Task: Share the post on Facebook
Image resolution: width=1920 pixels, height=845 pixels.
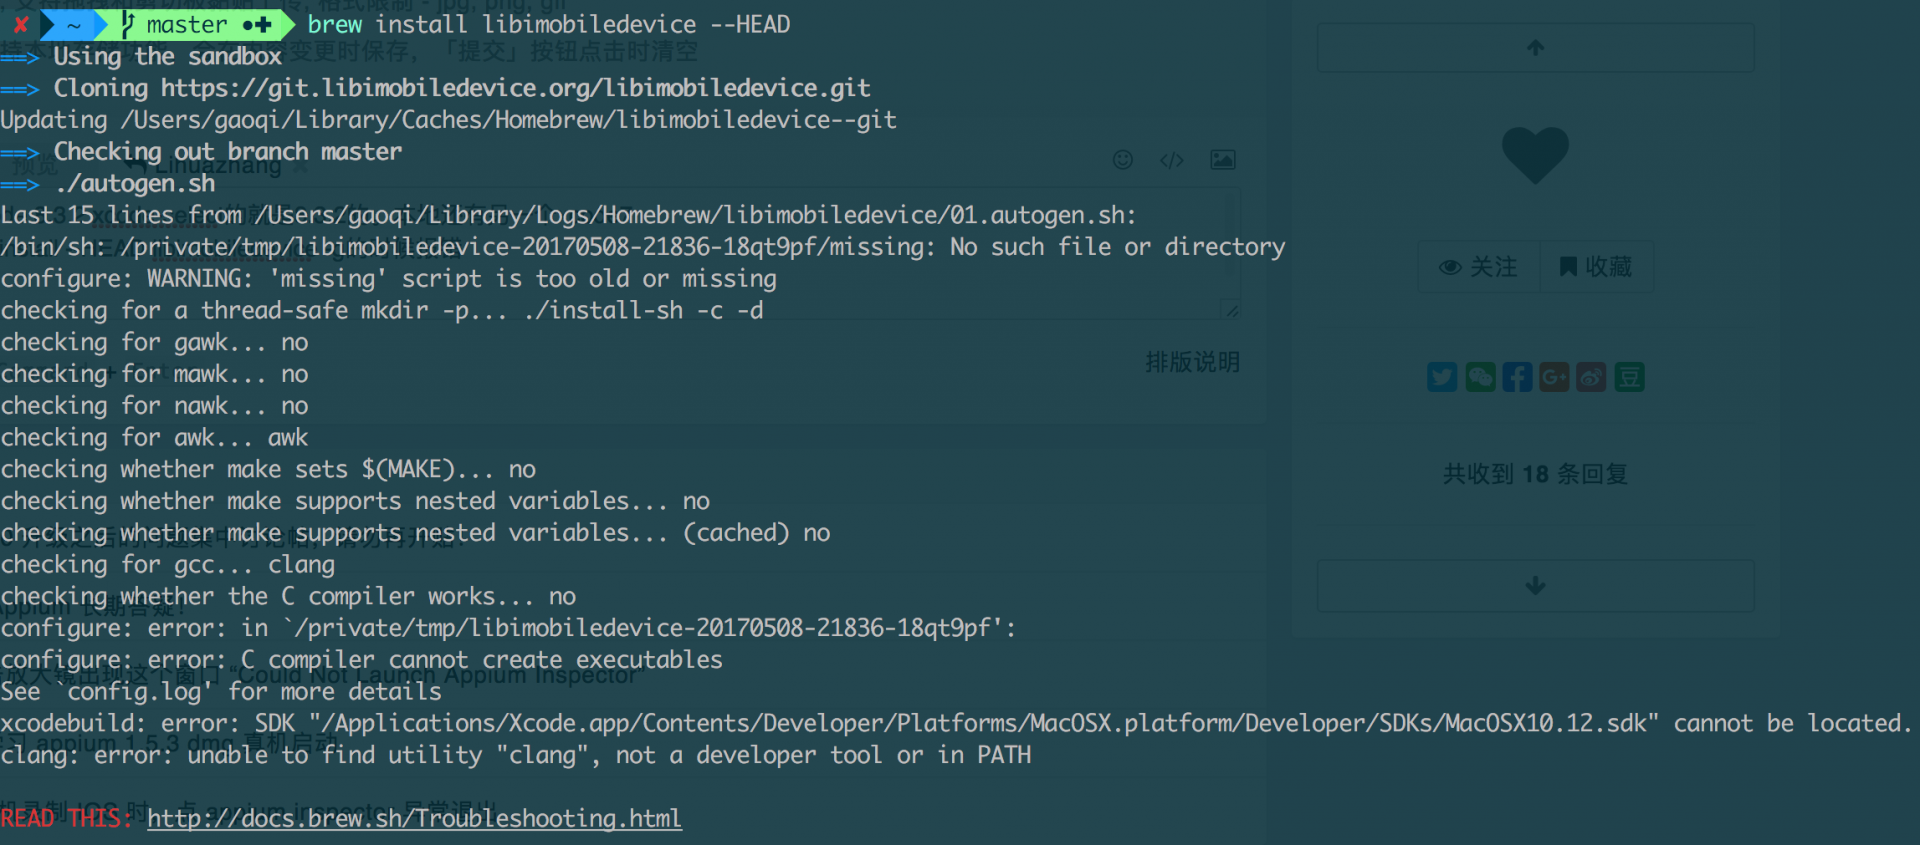Action: pyautogui.click(x=1517, y=377)
